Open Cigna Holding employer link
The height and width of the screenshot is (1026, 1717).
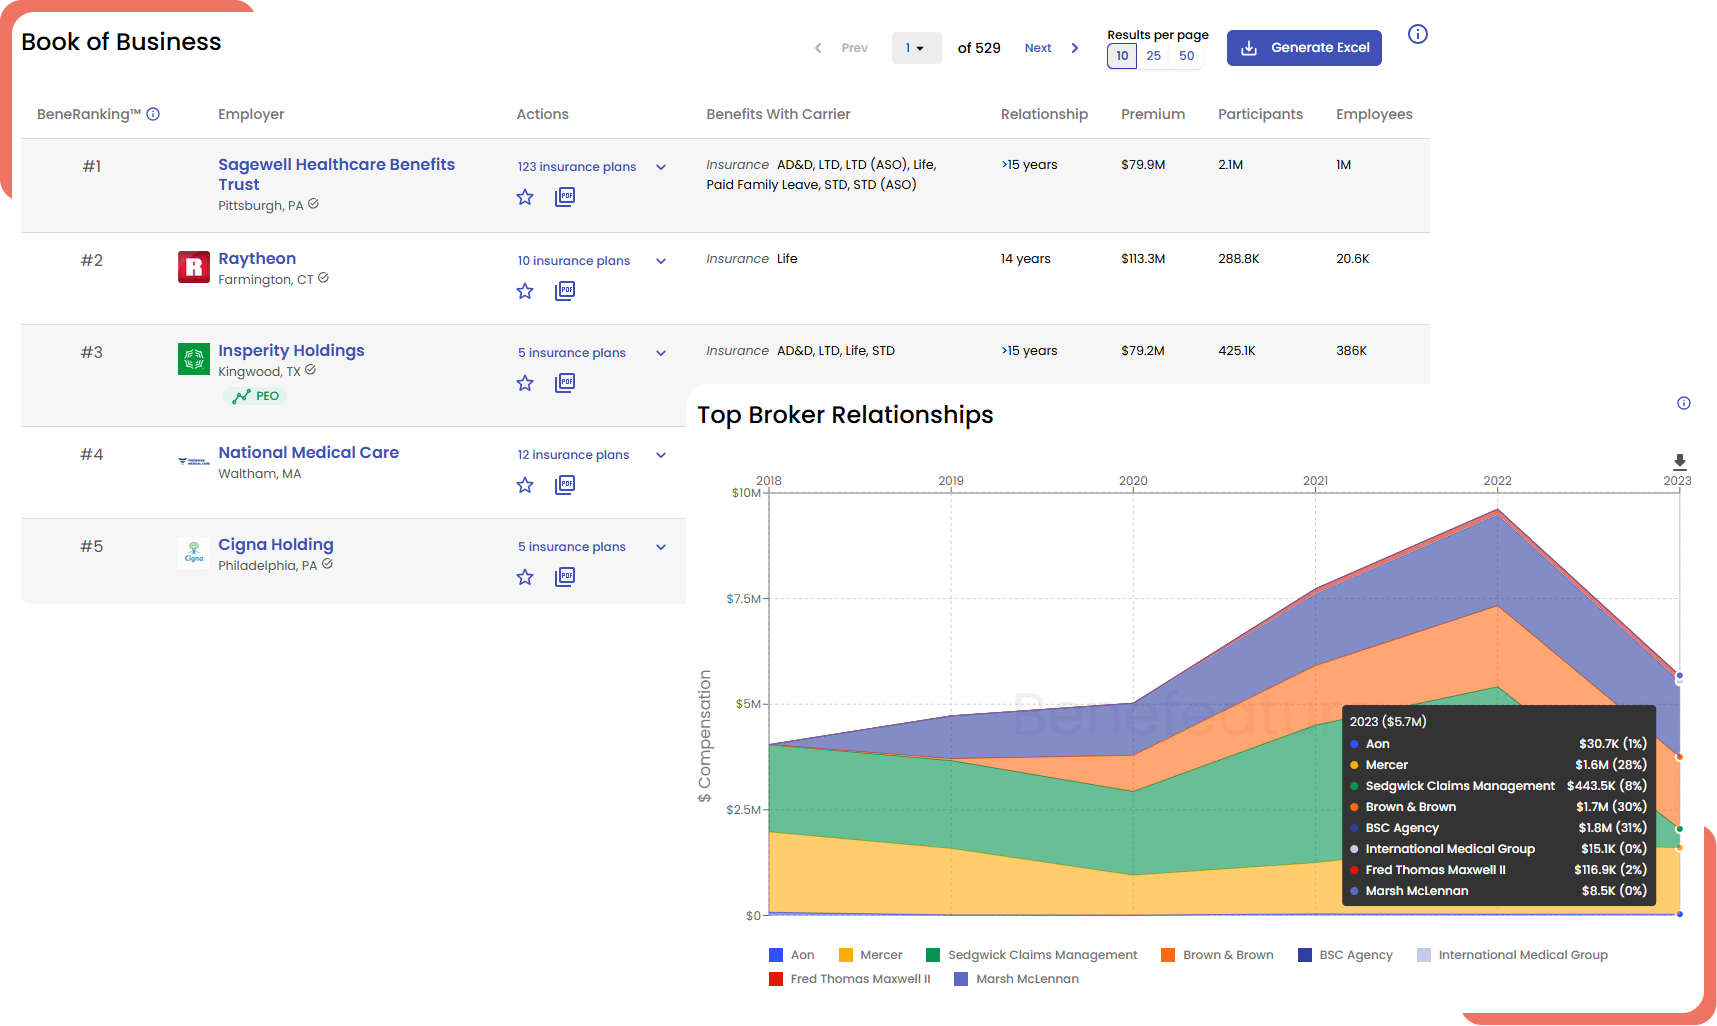click(x=276, y=544)
